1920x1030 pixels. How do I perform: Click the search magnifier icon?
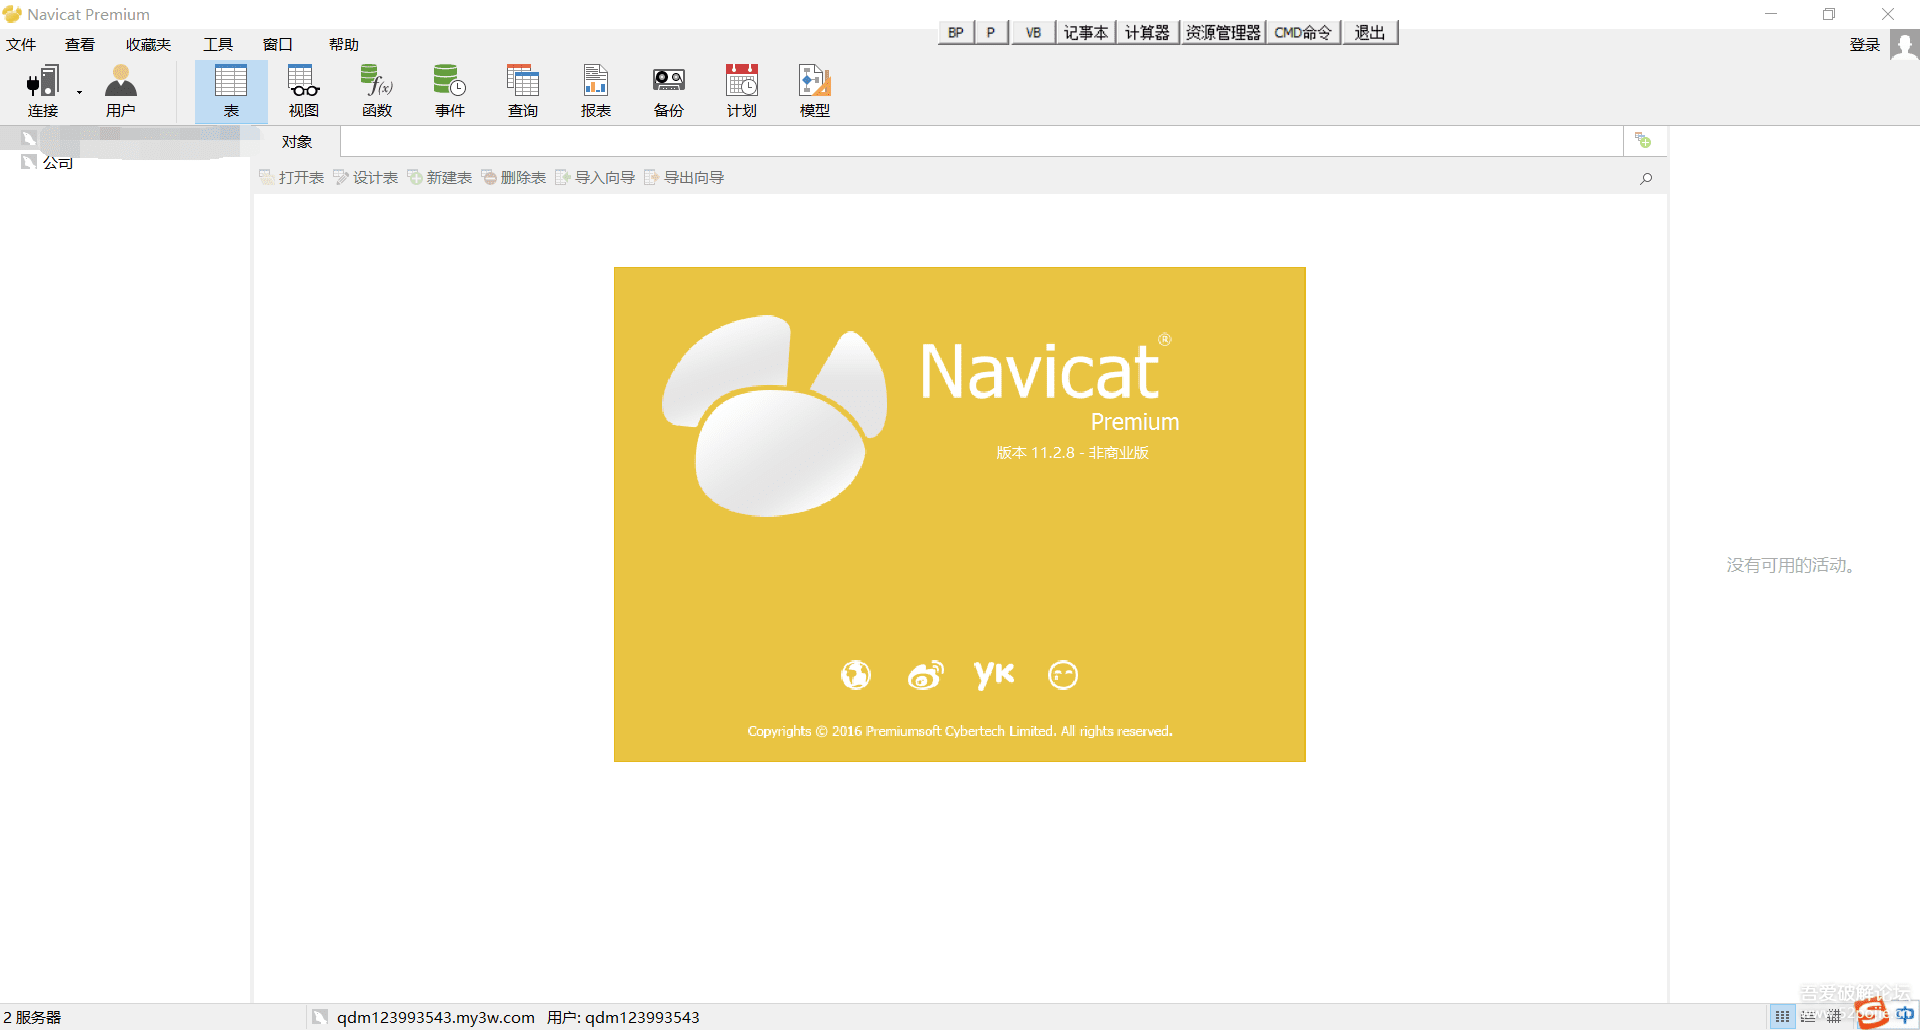(1646, 178)
